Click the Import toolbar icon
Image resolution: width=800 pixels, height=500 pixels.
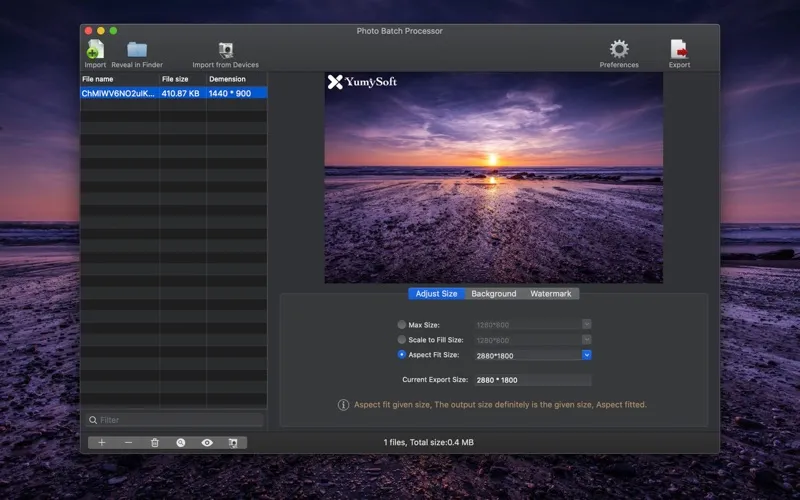tap(94, 50)
